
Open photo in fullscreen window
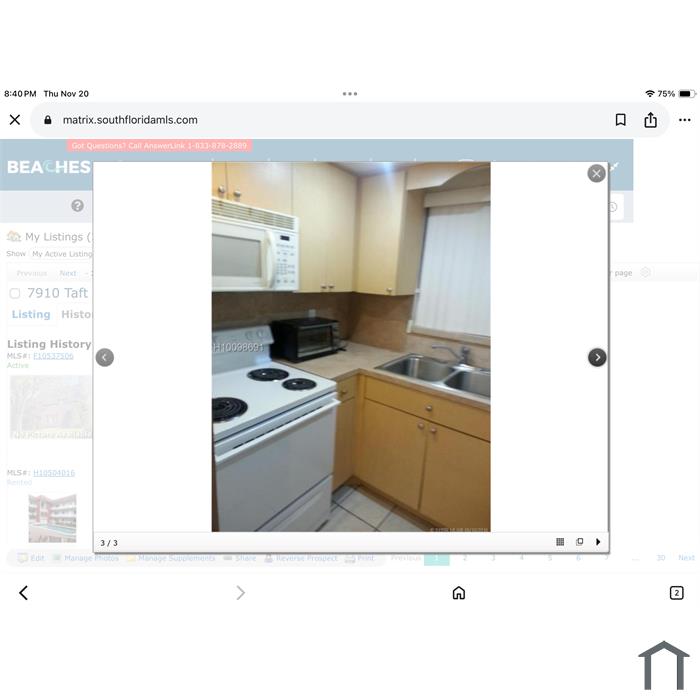579,542
